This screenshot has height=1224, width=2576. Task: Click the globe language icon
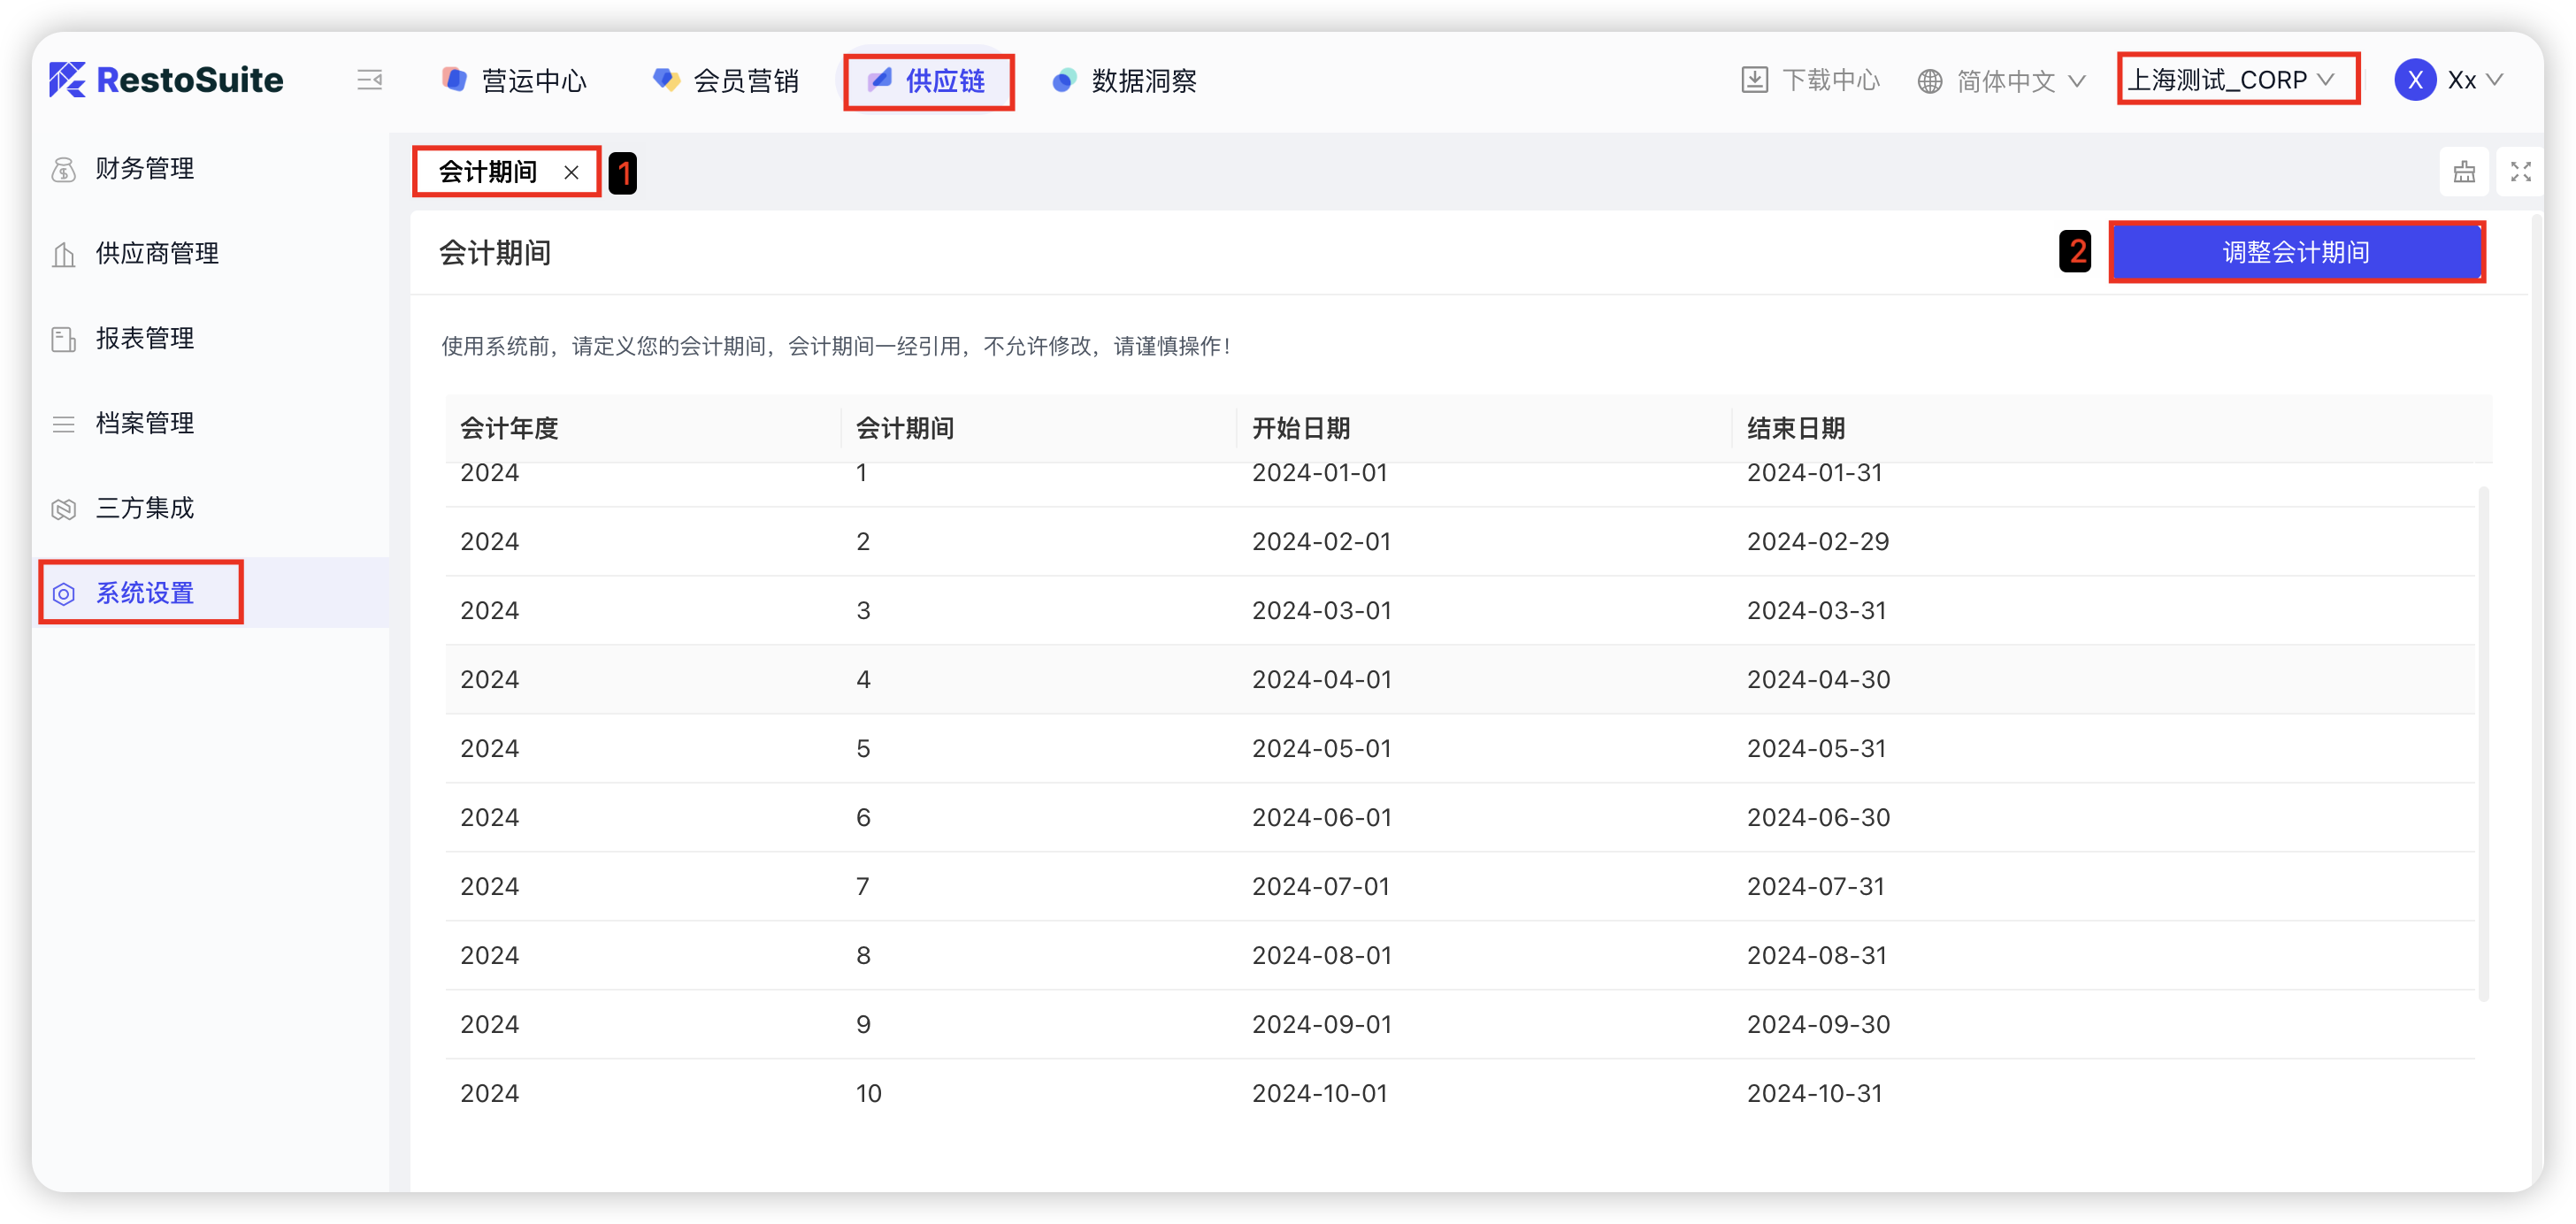pyautogui.click(x=1929, y=81)
